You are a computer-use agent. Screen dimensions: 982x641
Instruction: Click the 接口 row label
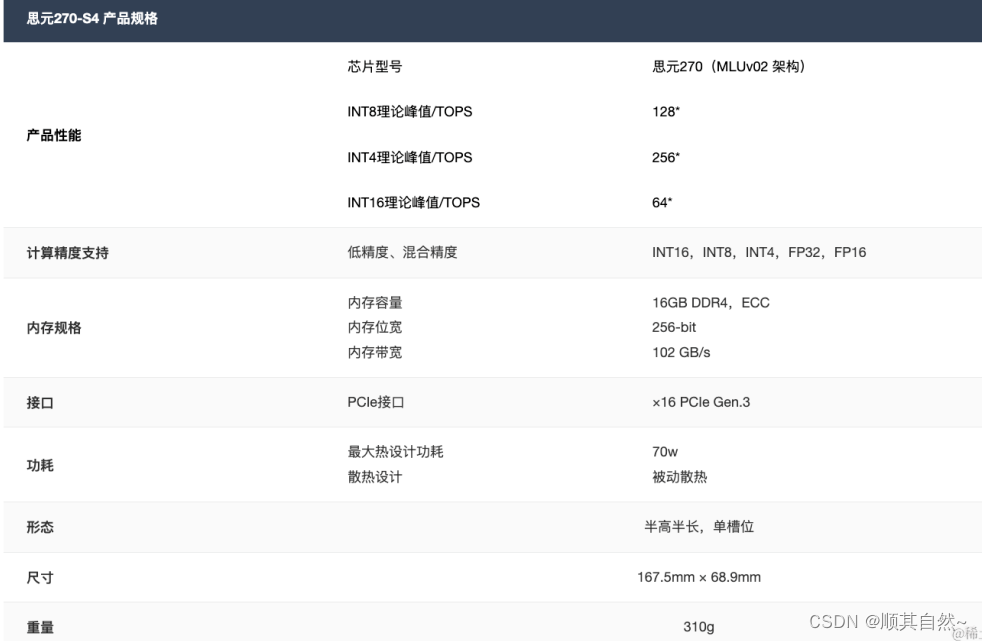point(40,403)
